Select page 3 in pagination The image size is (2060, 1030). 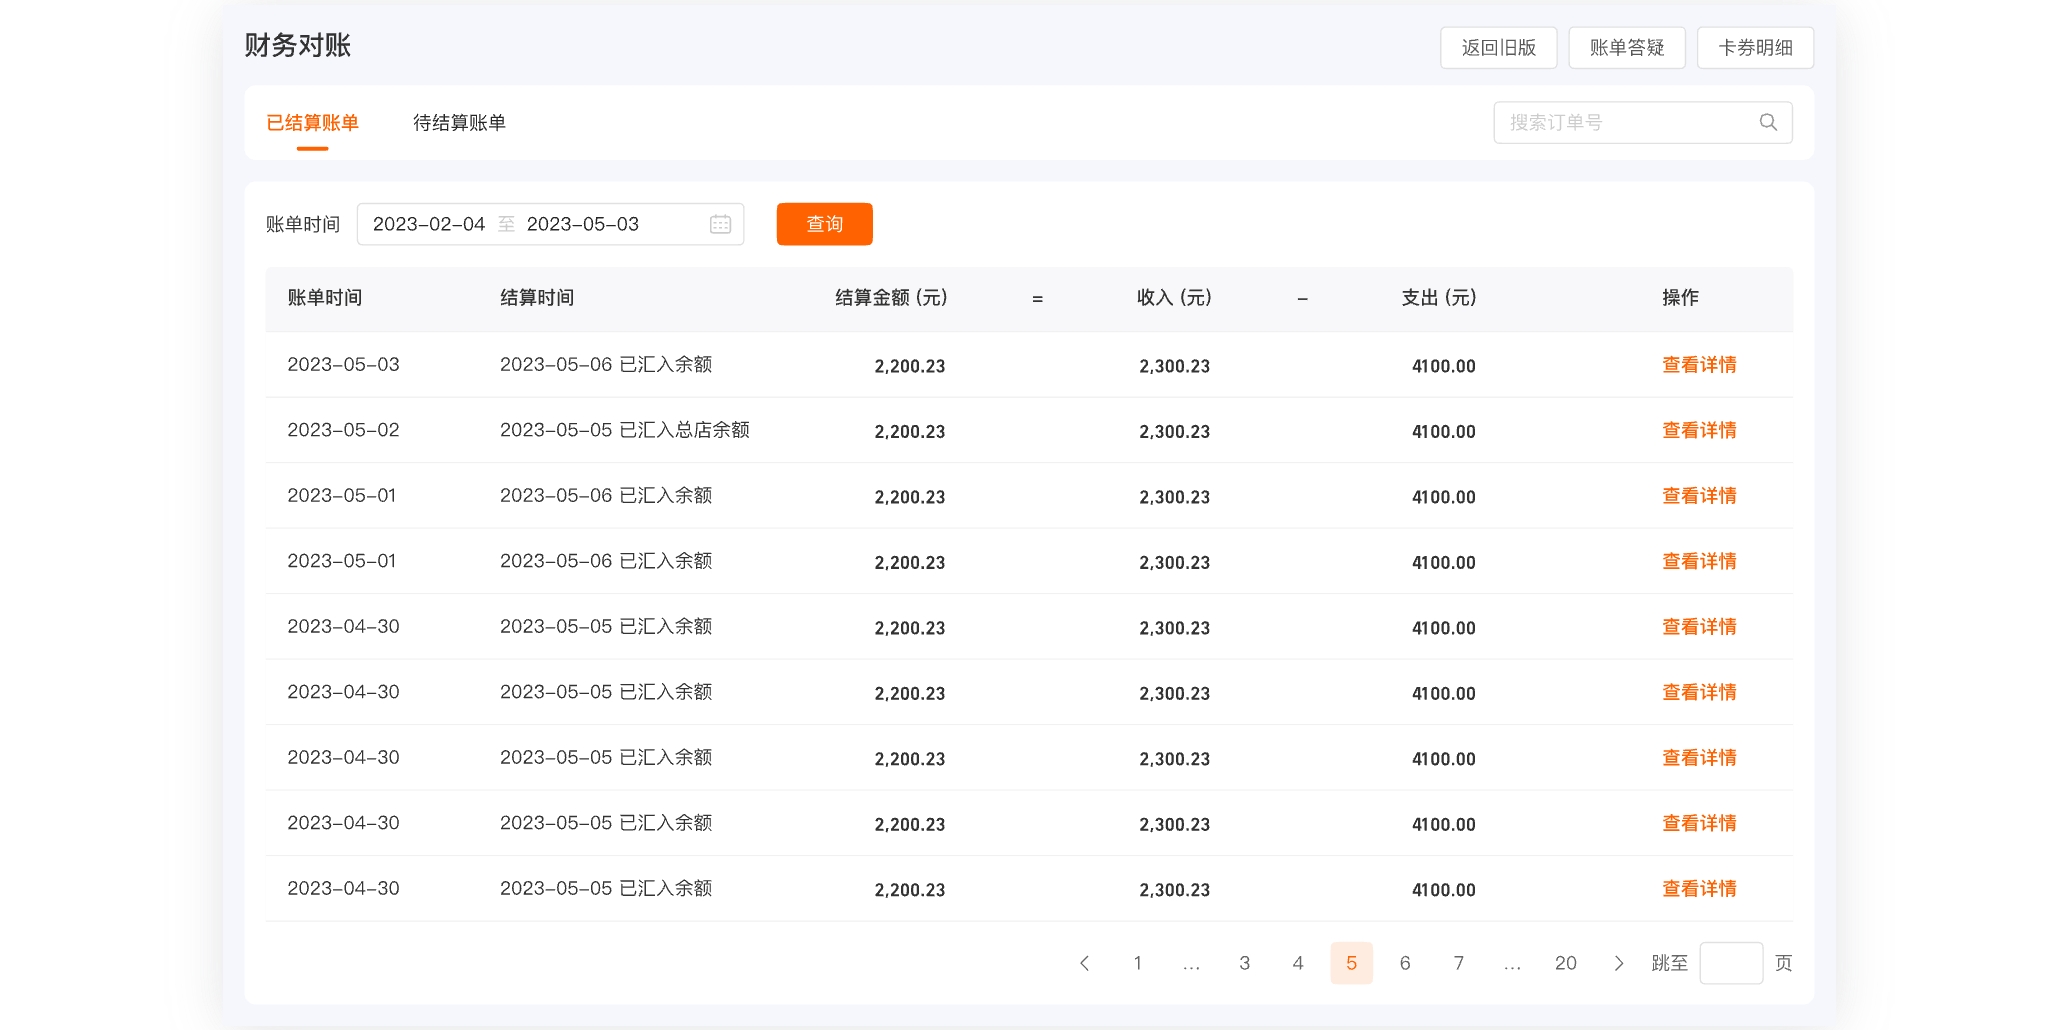pos(1244,963)
